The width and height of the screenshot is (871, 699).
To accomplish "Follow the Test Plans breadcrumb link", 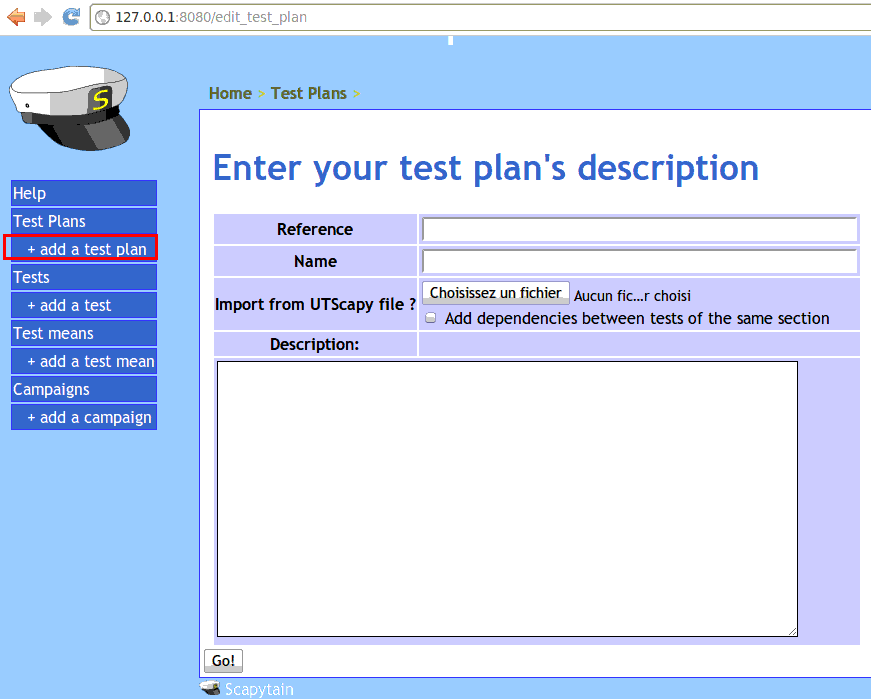I will pyautogui.click(x=308, y=93).
